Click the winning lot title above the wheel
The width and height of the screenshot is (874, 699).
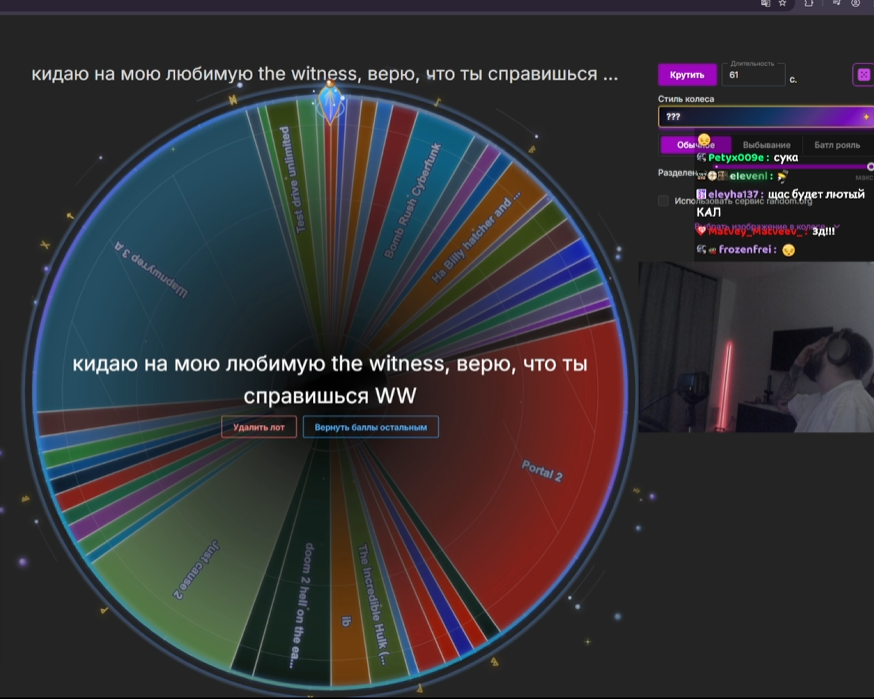pyautogui.click(x=325, y=74)
